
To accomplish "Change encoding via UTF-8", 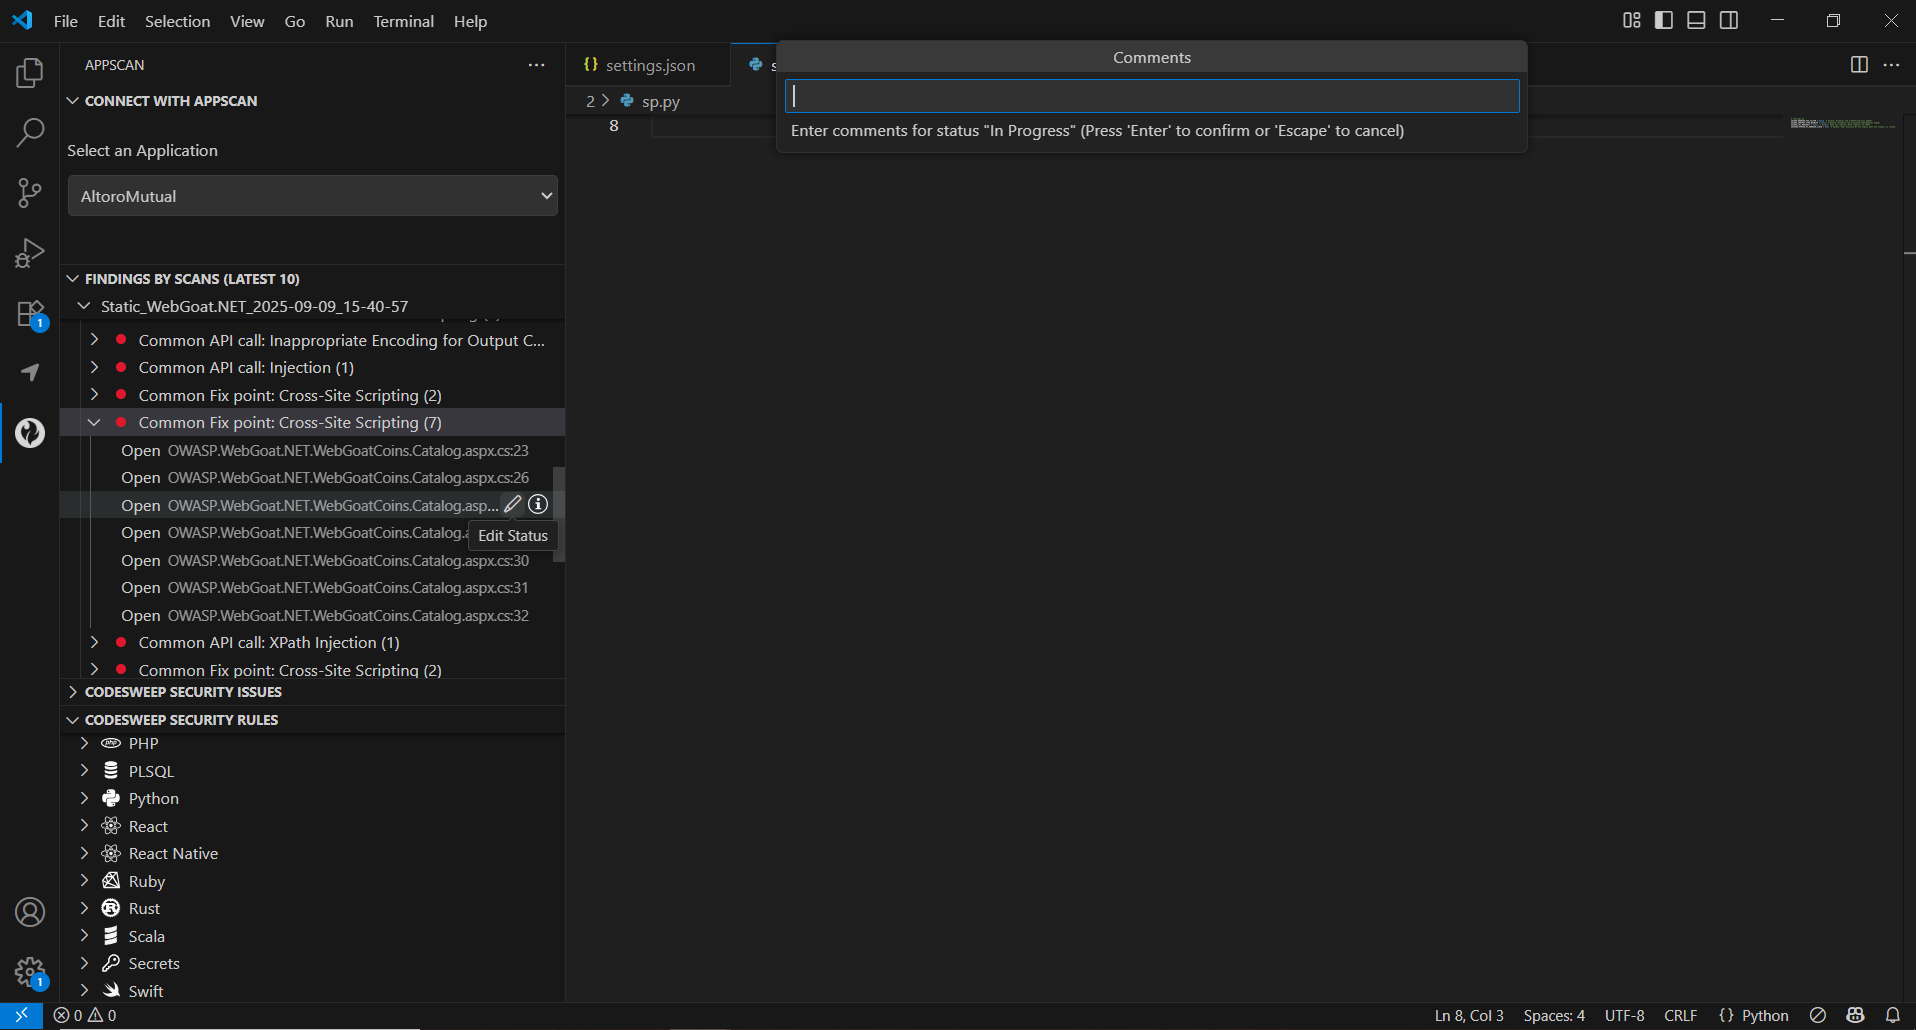I will point(1625,1015).
